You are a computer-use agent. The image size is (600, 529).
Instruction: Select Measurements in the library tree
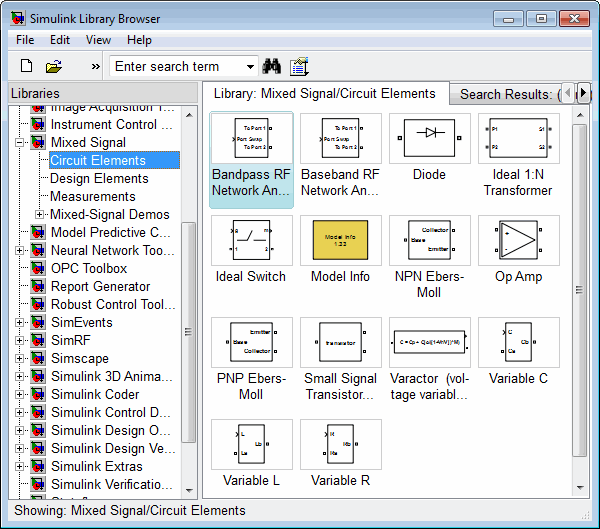click(x=93, y=197)
